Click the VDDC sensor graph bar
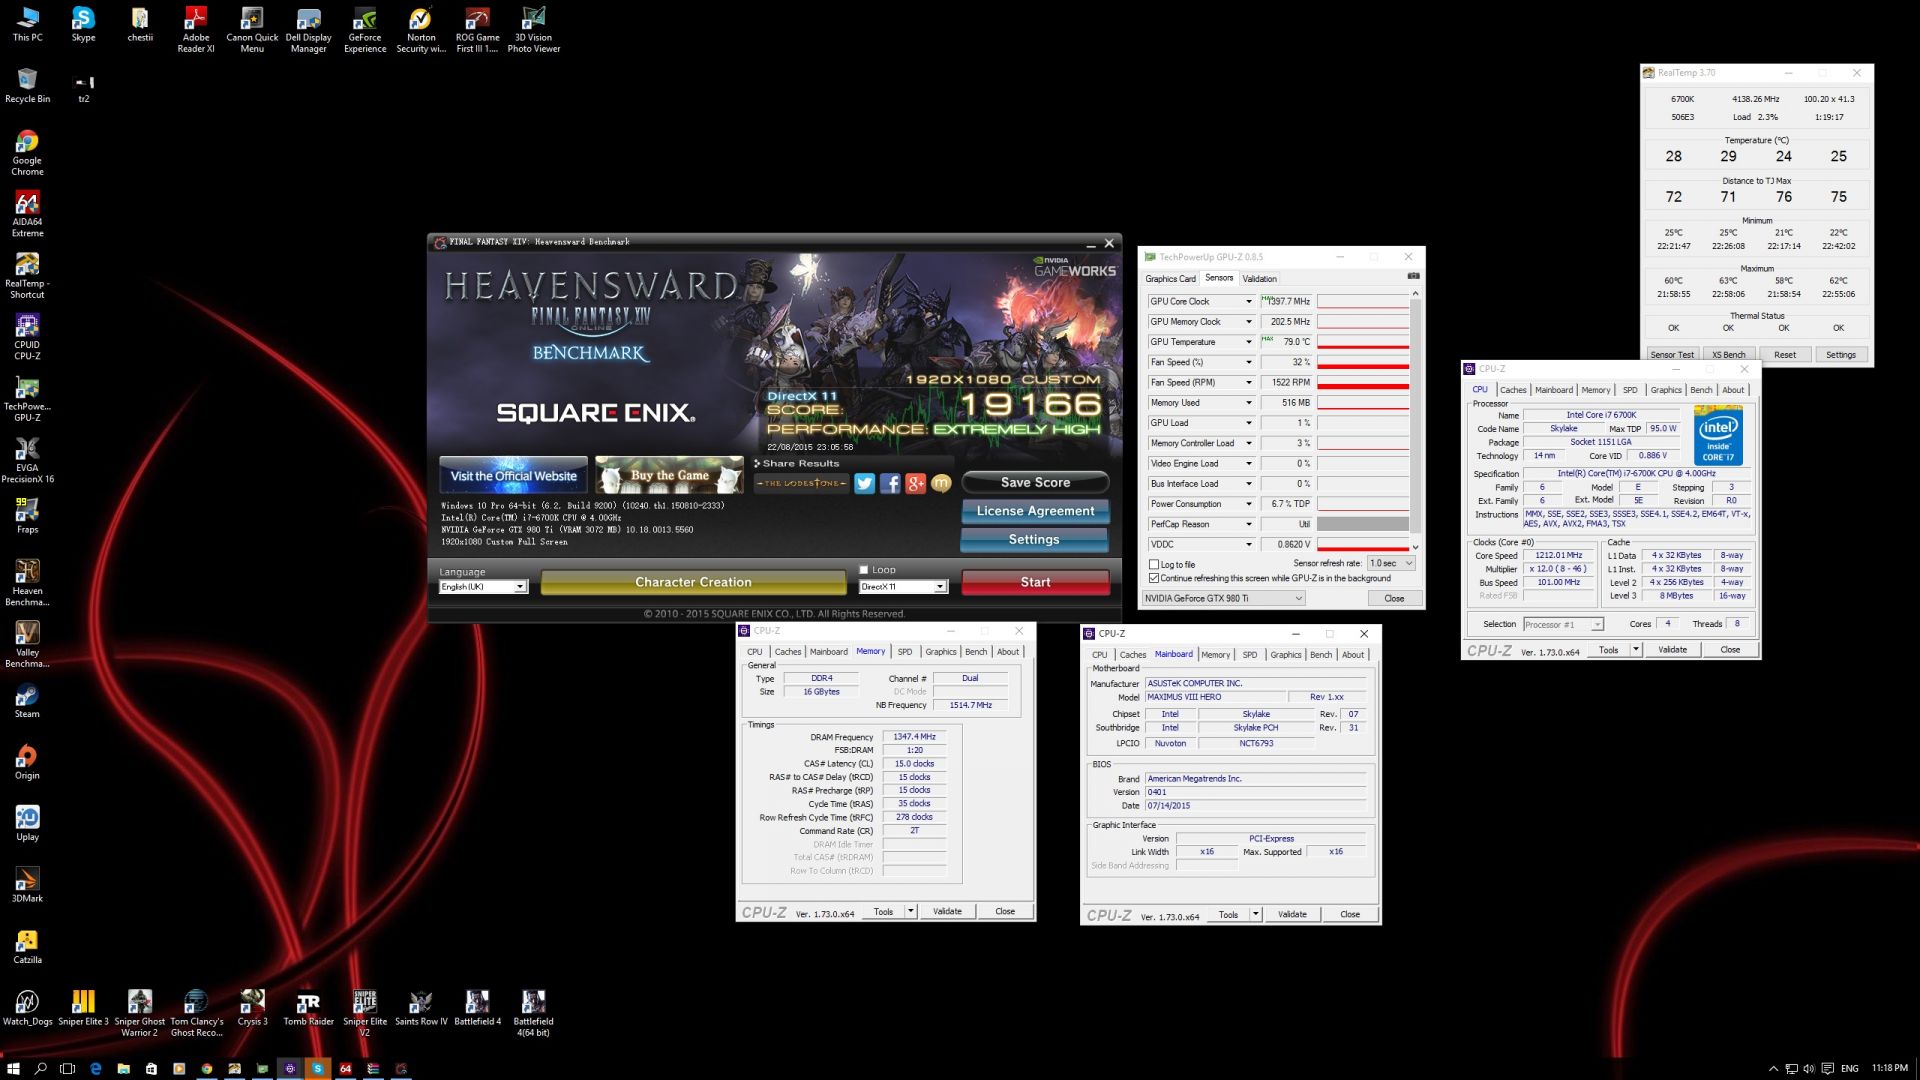 tap(1363, 545)
